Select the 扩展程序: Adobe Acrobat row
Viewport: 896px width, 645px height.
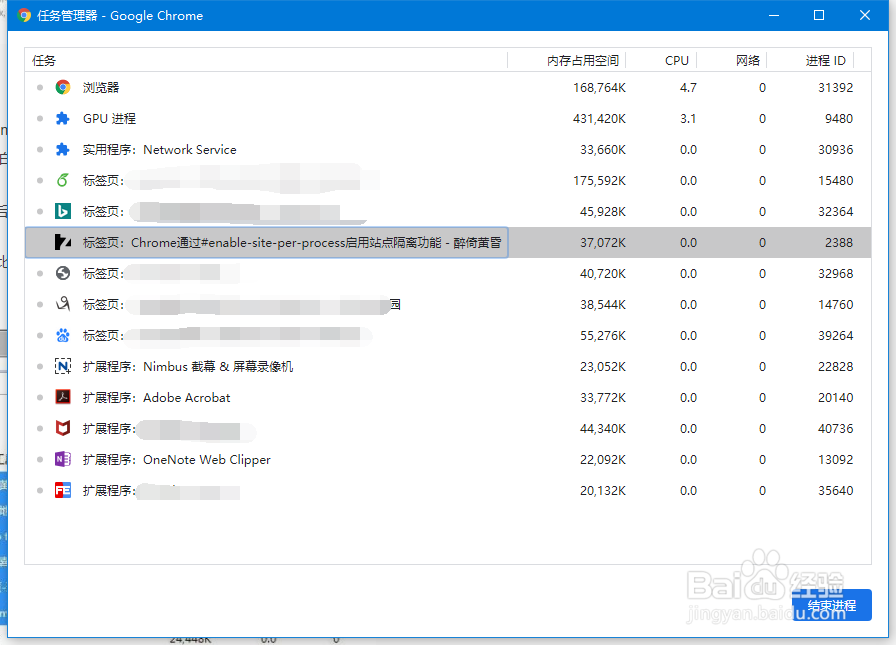tap(448, 397)
